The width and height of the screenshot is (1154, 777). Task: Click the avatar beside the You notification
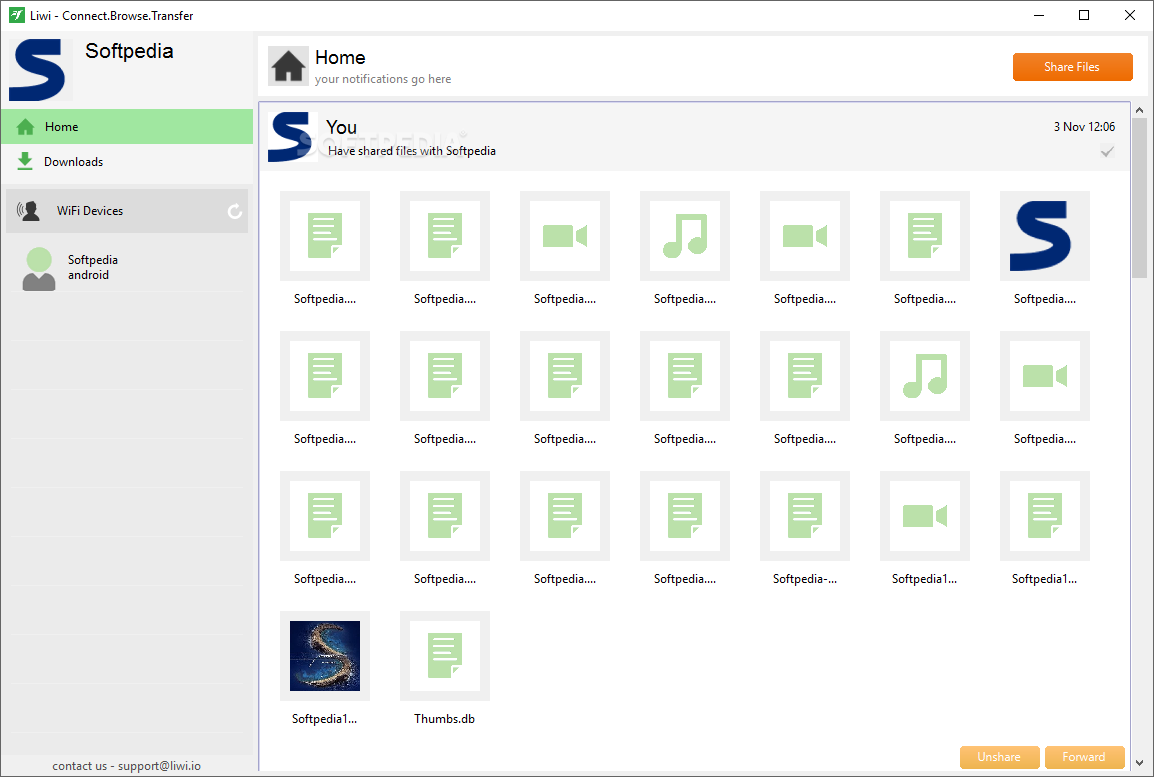point(292,137)
